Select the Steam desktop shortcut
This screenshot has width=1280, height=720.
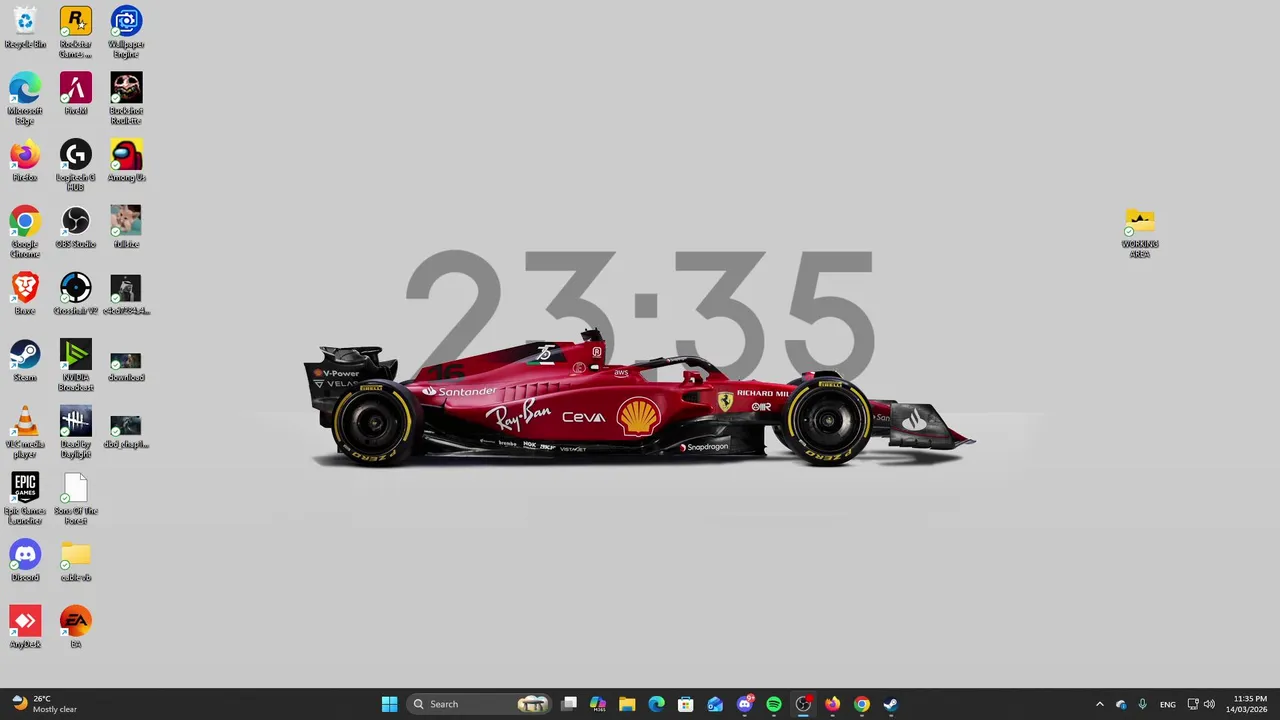25,360
